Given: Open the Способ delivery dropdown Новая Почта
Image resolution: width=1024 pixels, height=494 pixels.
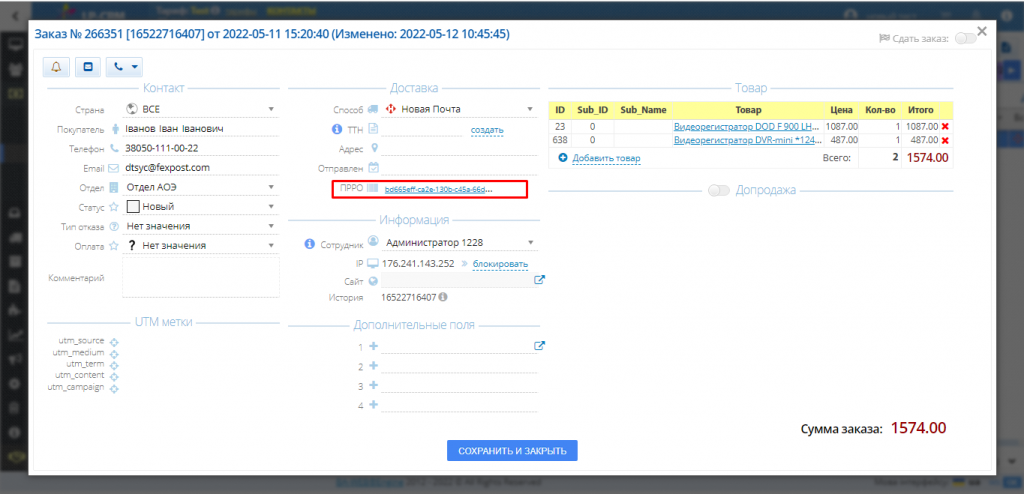Looking at the screenshot, I should (x=460, y=109).
